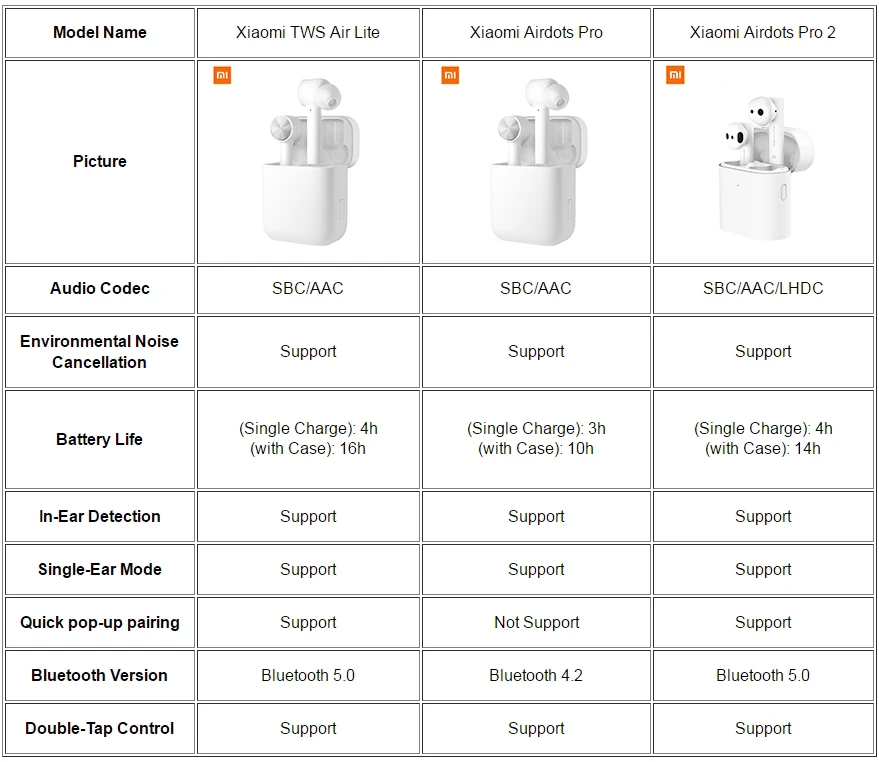Click the Double-Tap Control row label
879x762 pixels.
click(100, 728)
